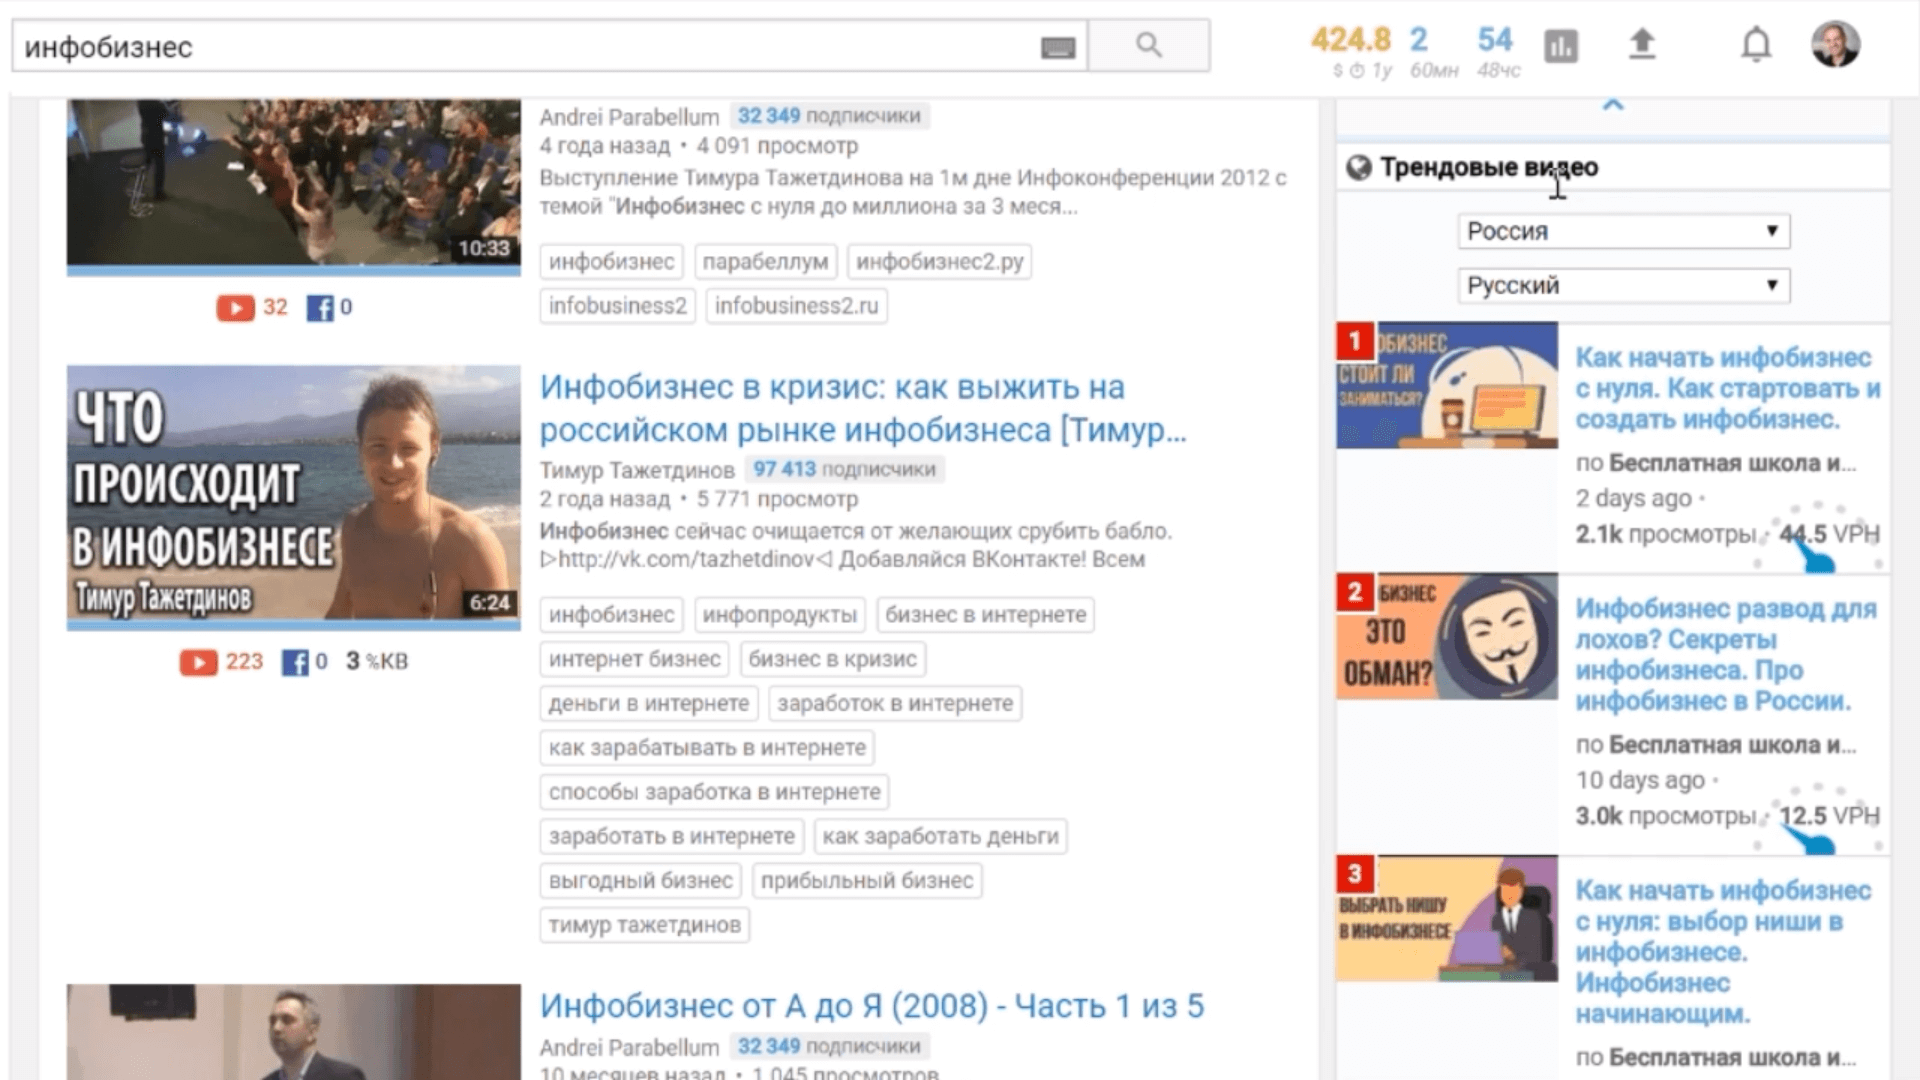Screen dimensions: 1920x1080
Task: Select the парабеллум tag
Action: 765,262
